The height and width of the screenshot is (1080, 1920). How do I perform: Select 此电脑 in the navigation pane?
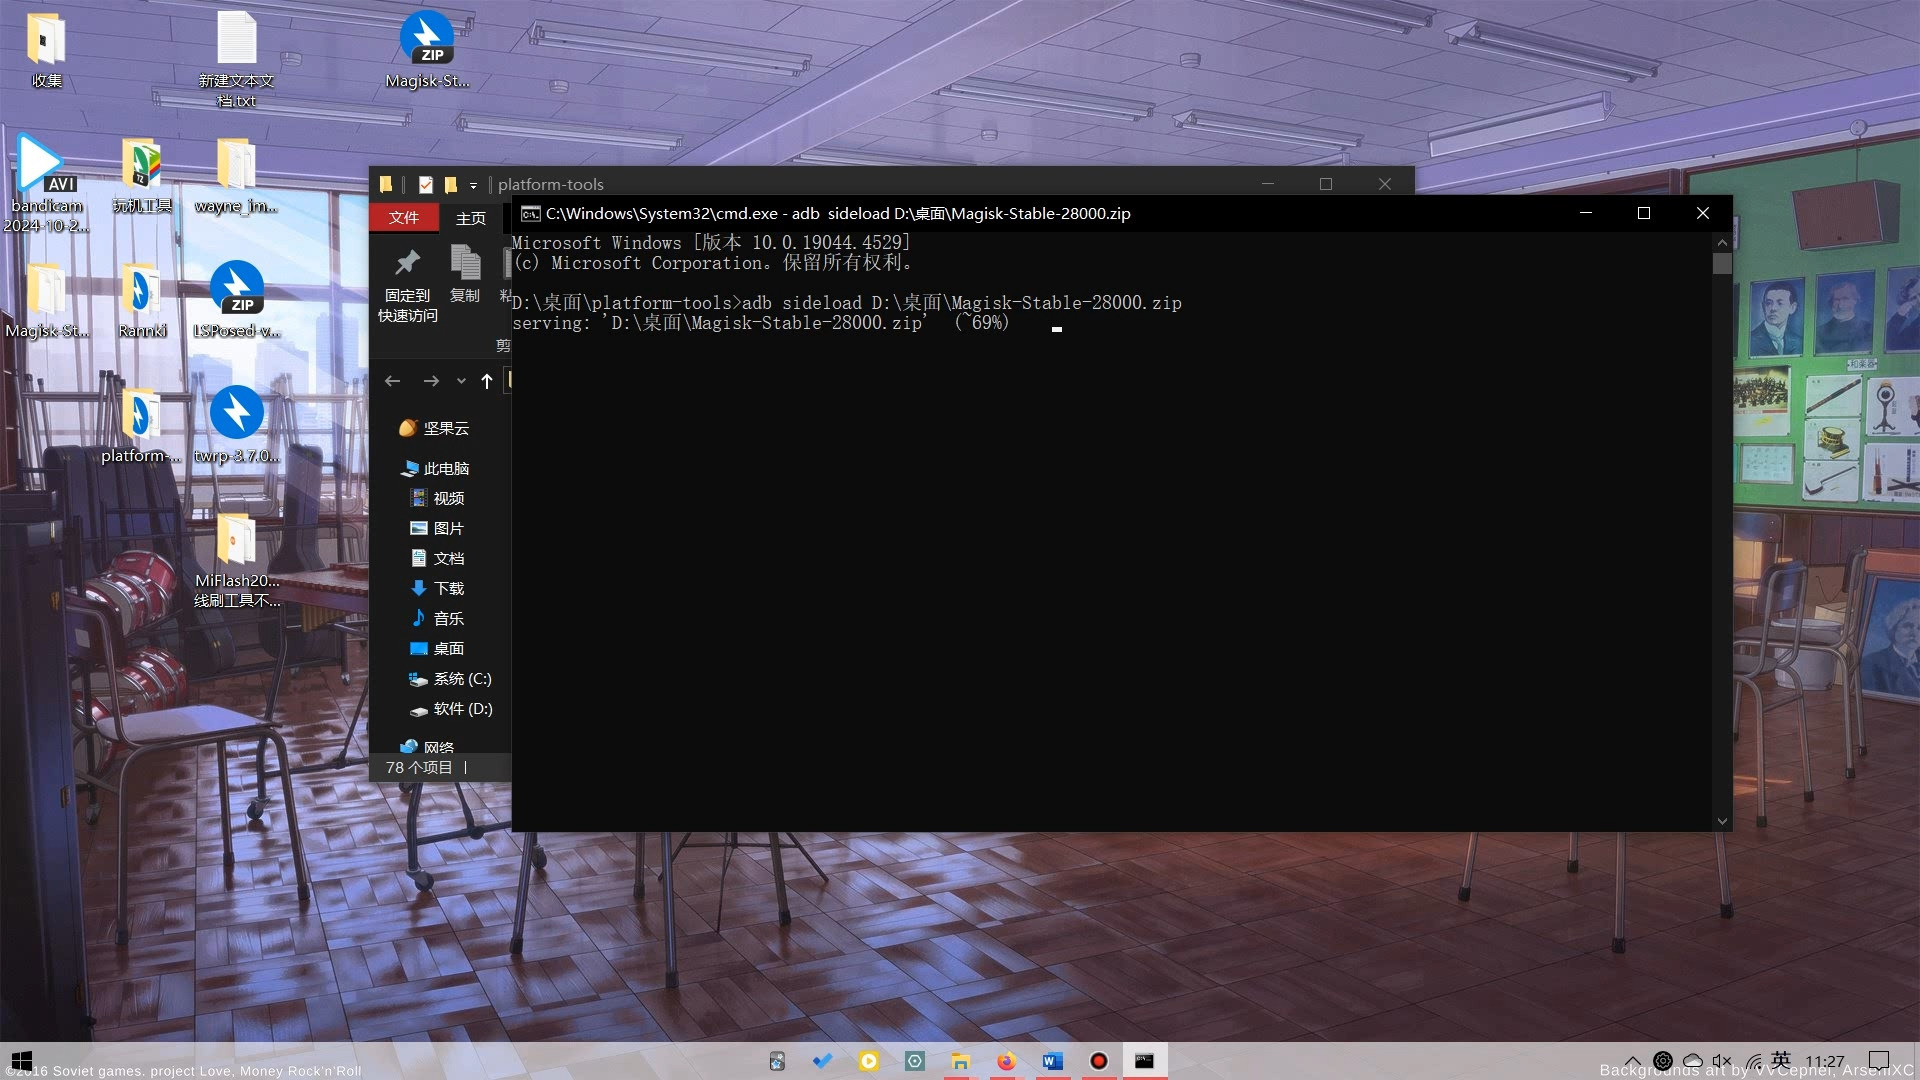435,468
